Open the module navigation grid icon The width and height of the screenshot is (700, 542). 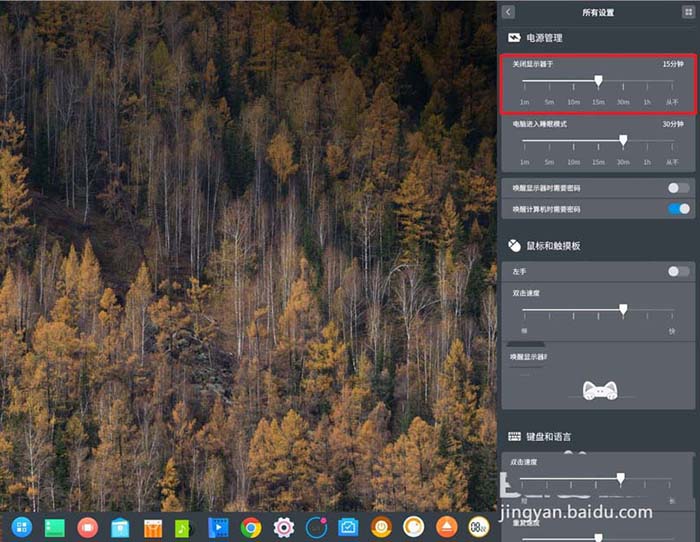coord(688,12)
